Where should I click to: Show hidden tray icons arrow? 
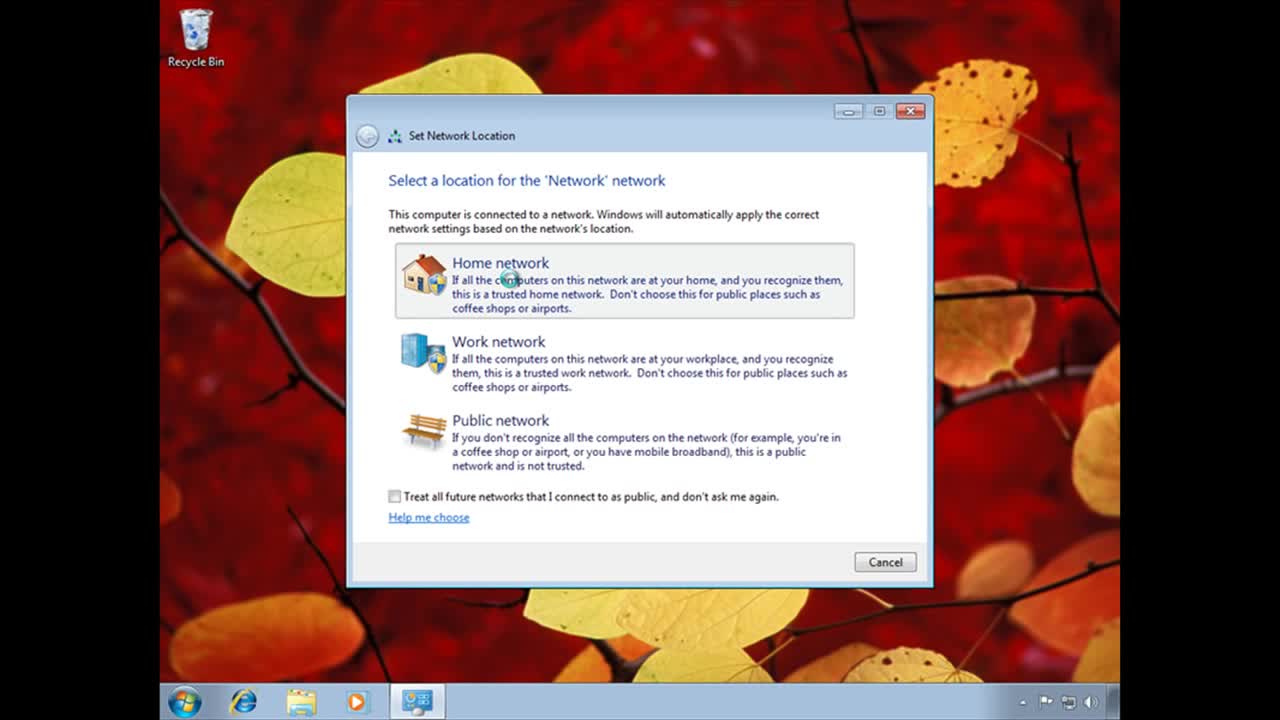click(1023, 703)
